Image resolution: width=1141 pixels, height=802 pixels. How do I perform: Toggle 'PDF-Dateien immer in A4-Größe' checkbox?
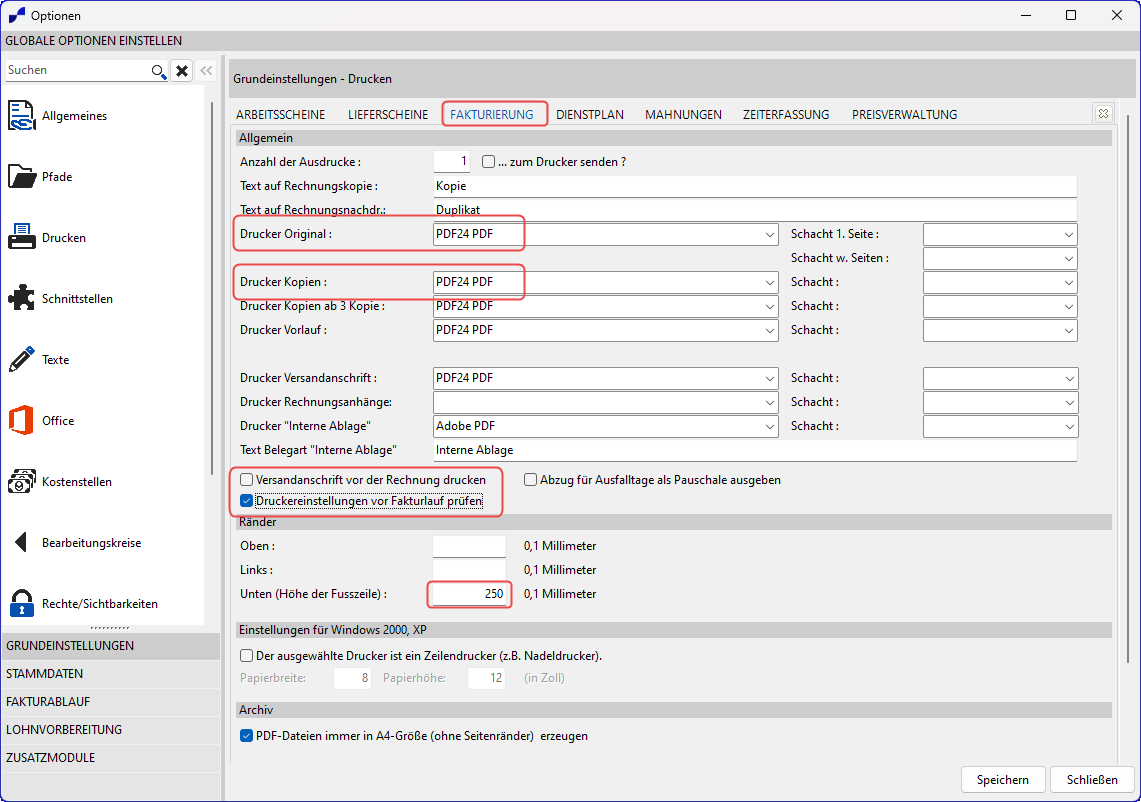click(247, 736)
